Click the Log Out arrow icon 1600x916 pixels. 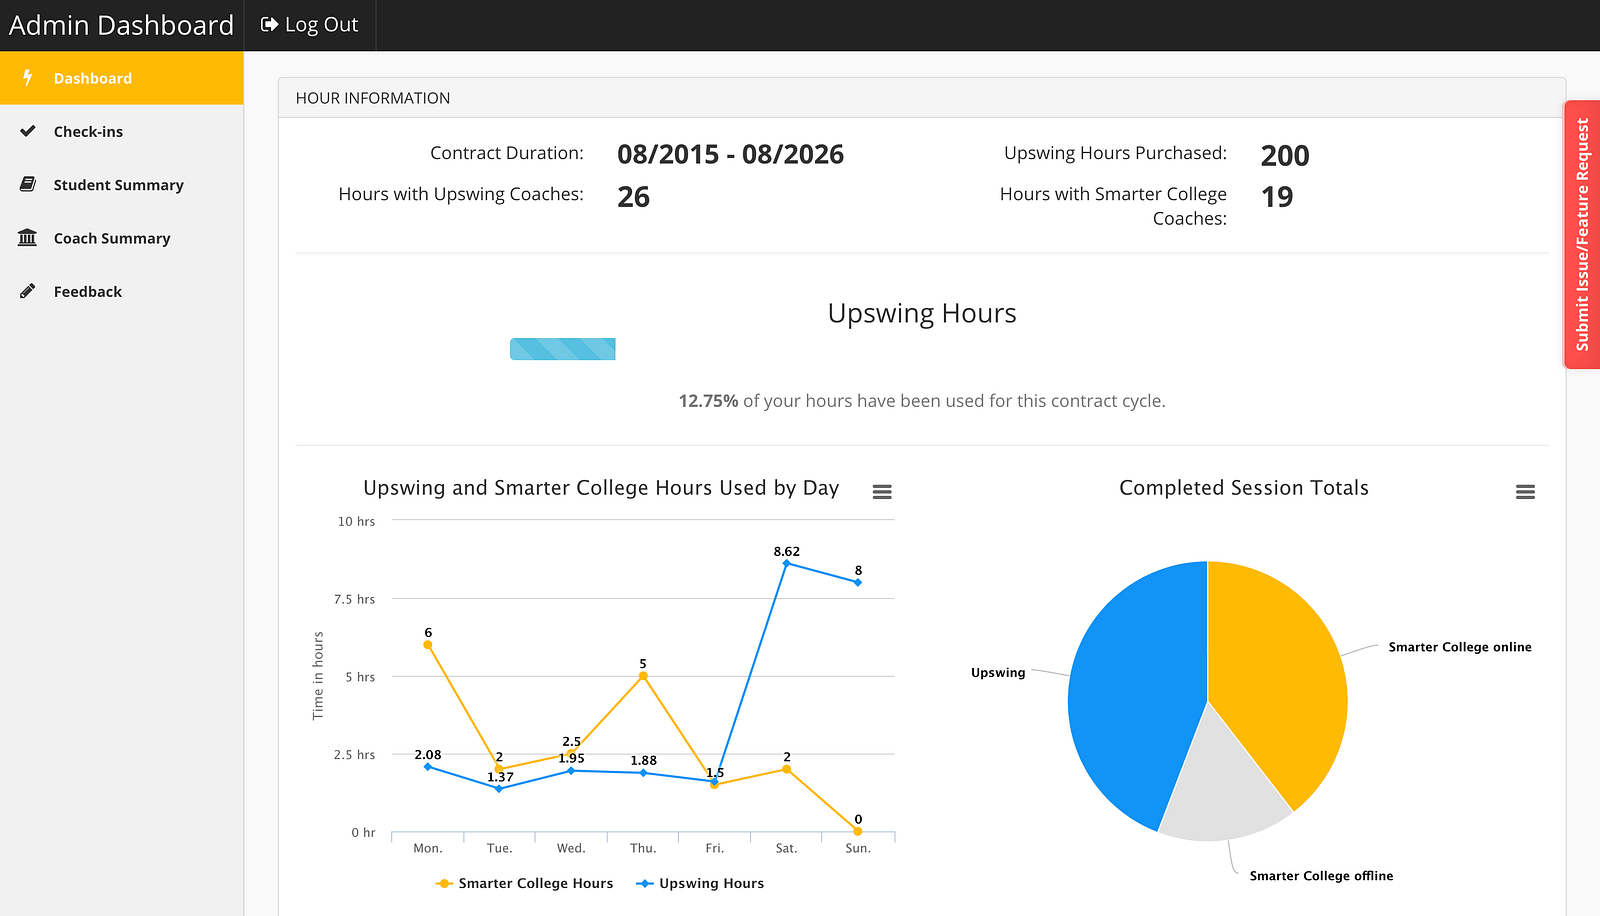[269, 25]
